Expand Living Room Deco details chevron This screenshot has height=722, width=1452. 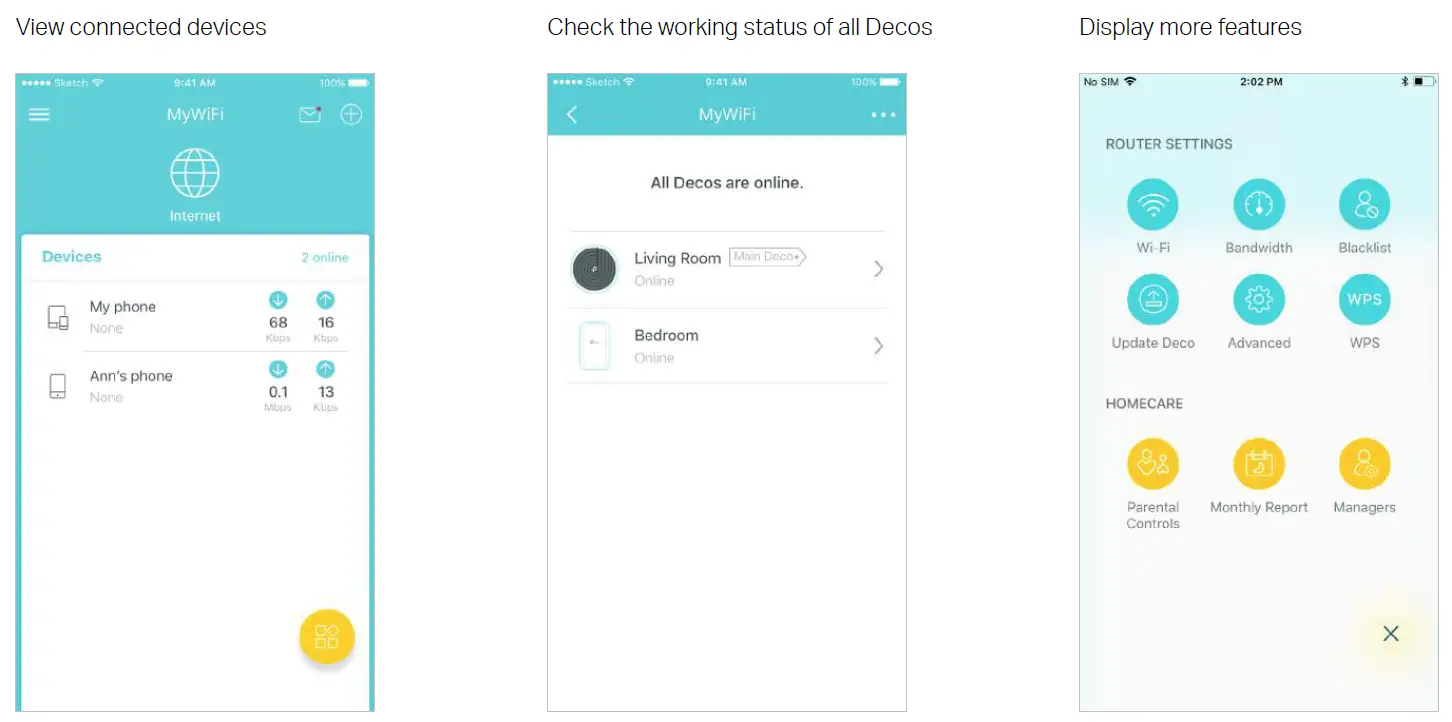tap(878, 268)
